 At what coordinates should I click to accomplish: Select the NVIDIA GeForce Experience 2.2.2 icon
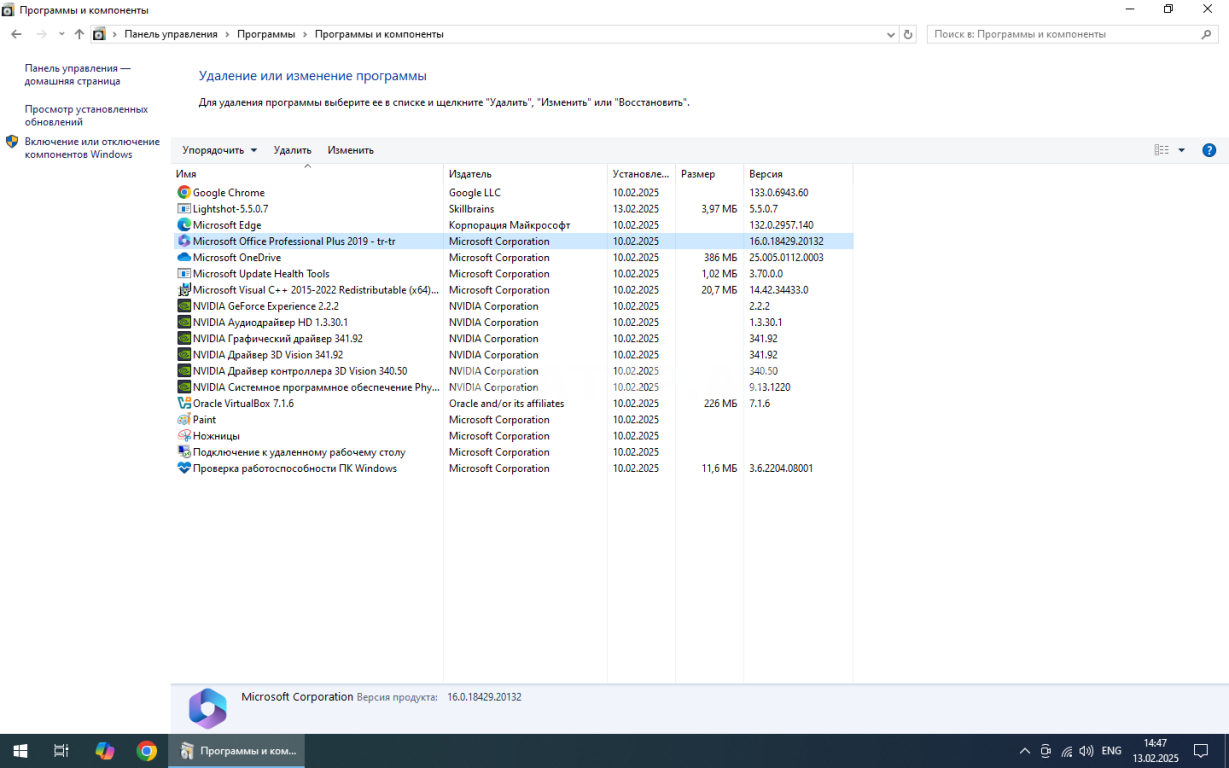[184, 306]
